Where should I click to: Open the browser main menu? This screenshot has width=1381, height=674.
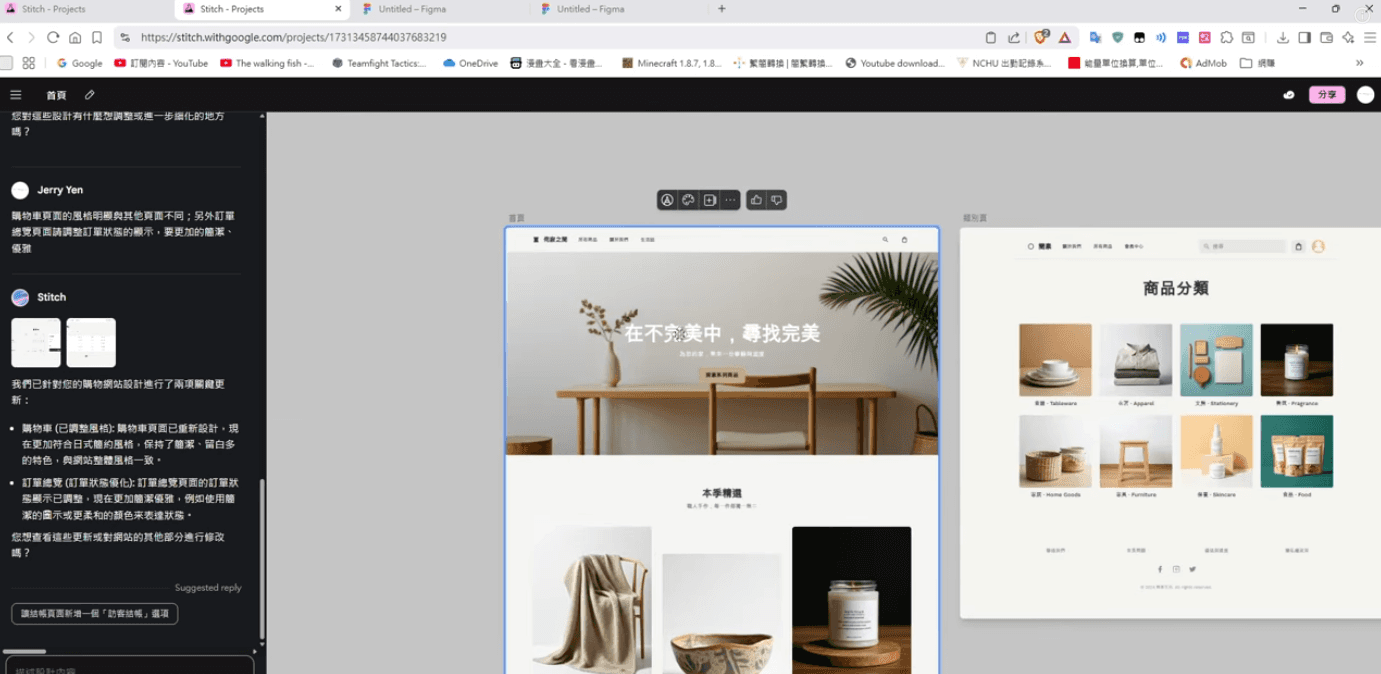click(x=1369, y=38)
